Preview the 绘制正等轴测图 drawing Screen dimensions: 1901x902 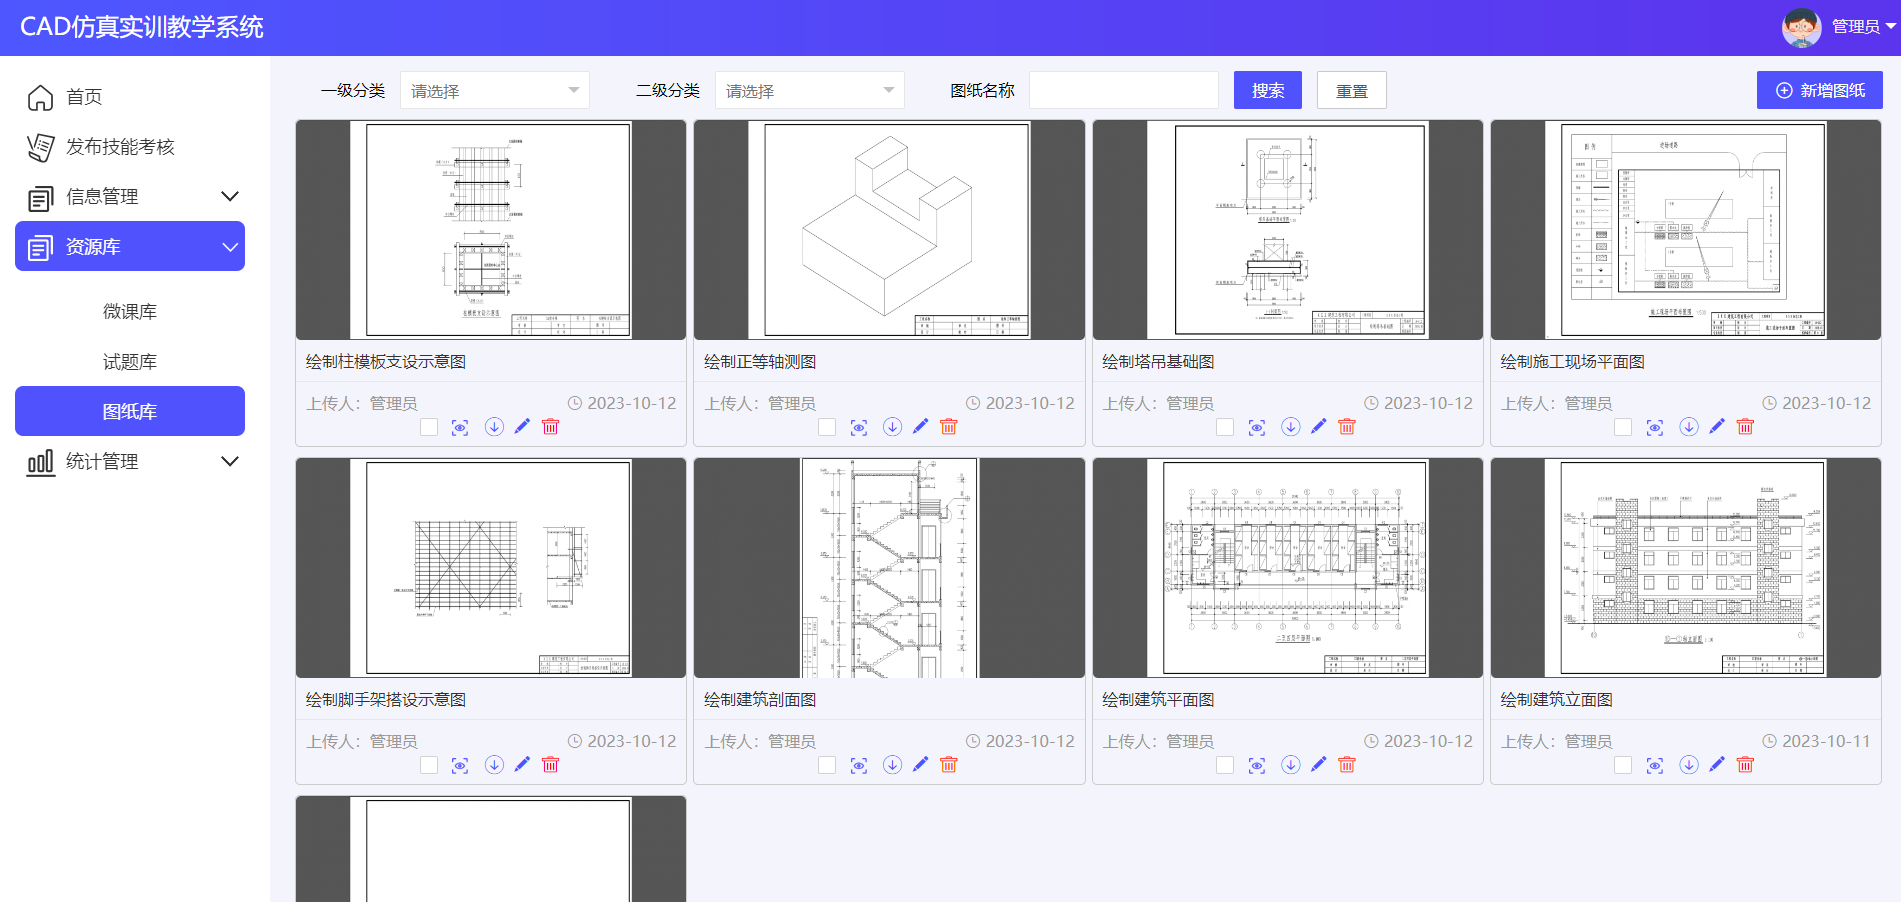coord(859,427)
